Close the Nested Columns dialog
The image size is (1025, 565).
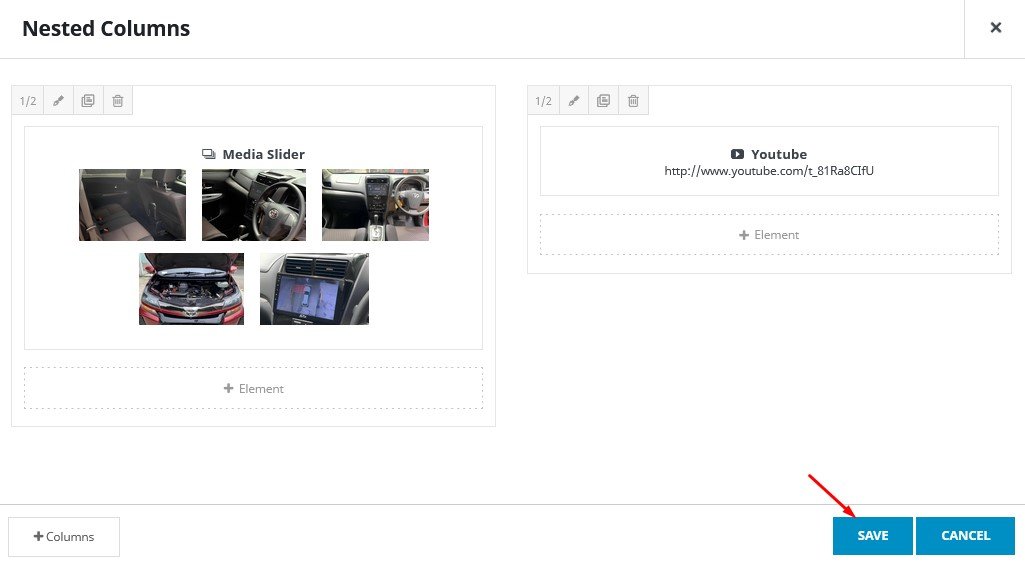(x=995, y=28)
